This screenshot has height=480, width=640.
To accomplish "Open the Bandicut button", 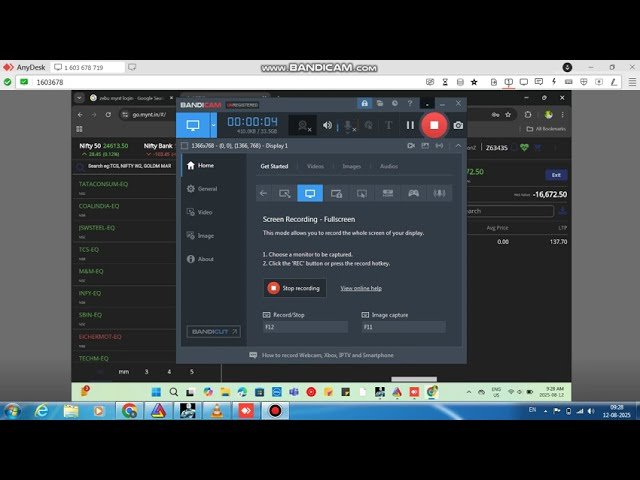I will click(213, 331).
